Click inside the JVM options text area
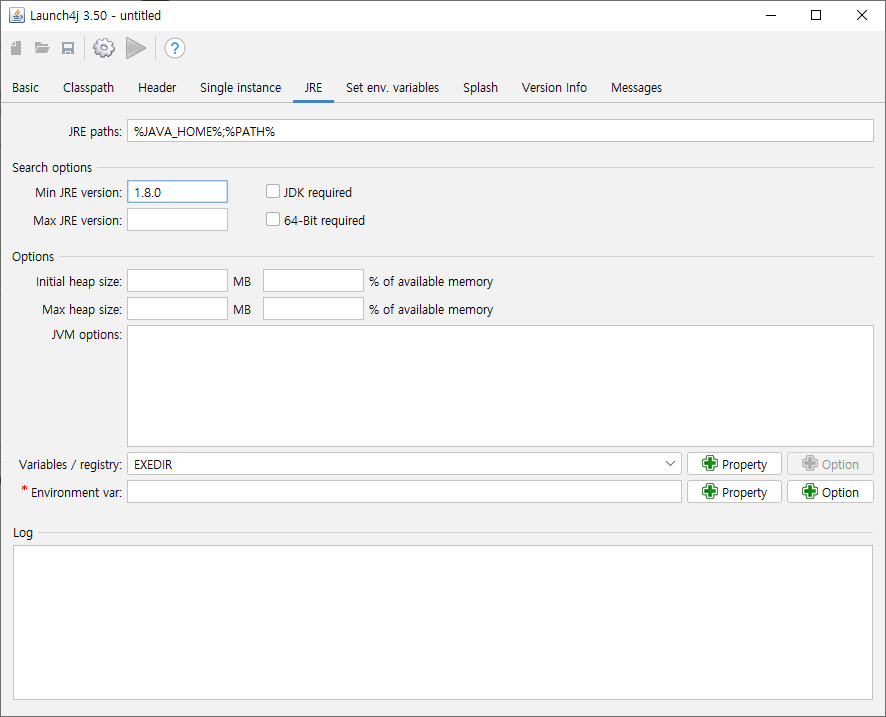Viewport: 886px width, 717px height. pos(500,386)
